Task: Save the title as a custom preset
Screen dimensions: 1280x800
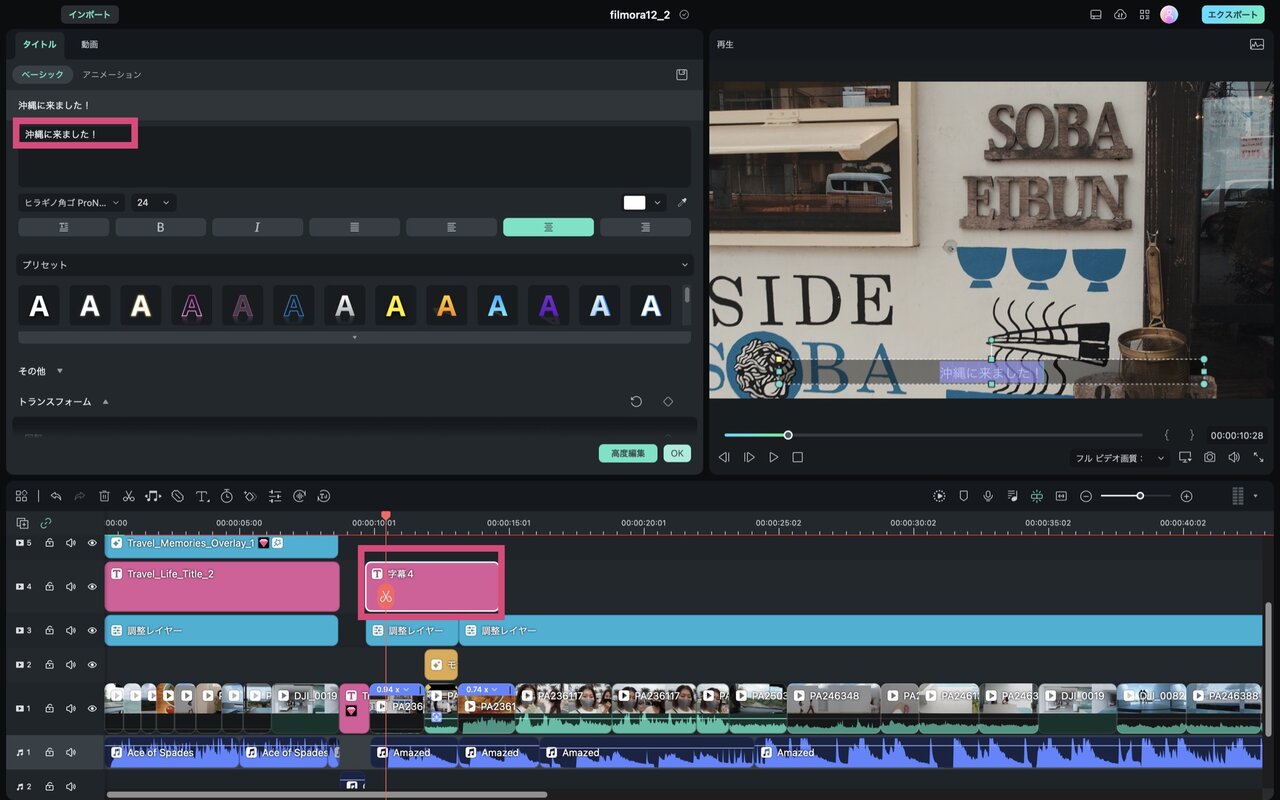Action: (682, 74)
